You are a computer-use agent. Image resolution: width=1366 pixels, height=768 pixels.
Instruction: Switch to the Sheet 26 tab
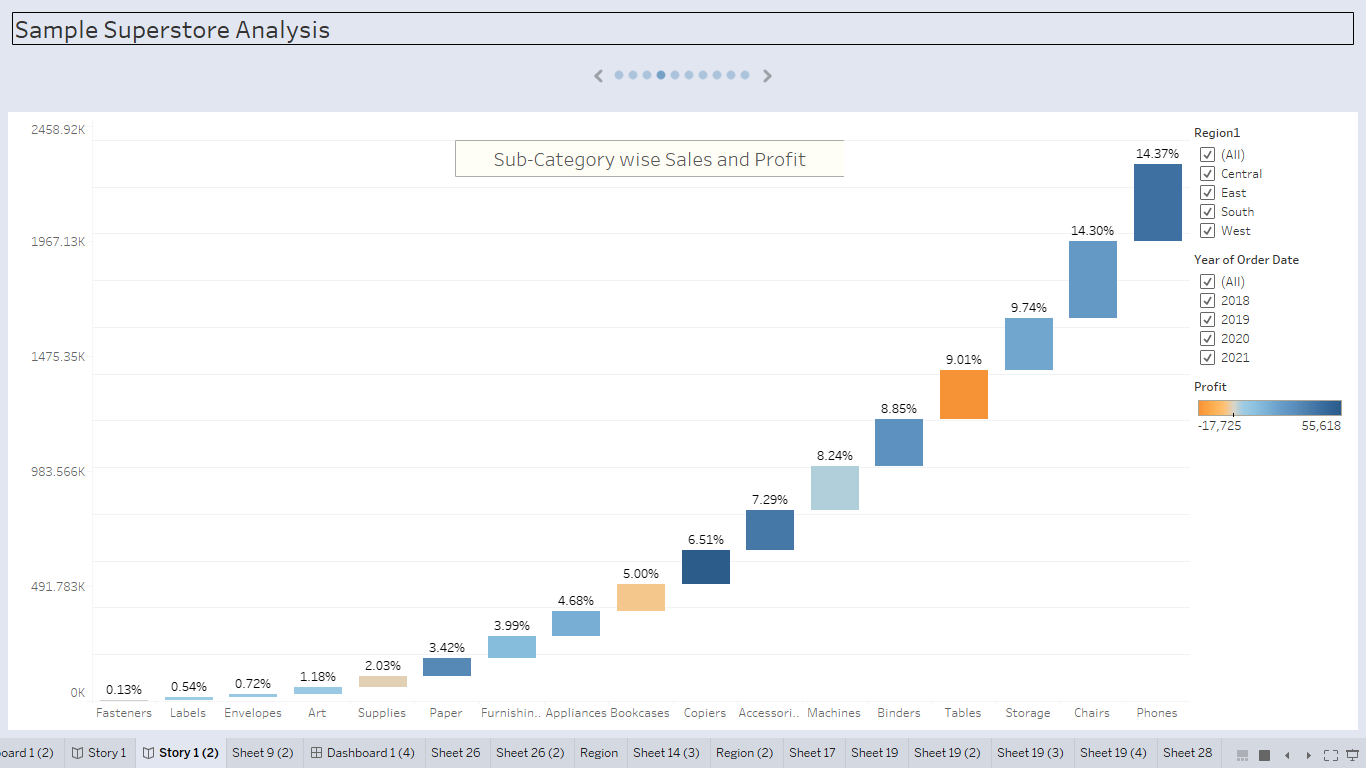(x=456, y=753)
